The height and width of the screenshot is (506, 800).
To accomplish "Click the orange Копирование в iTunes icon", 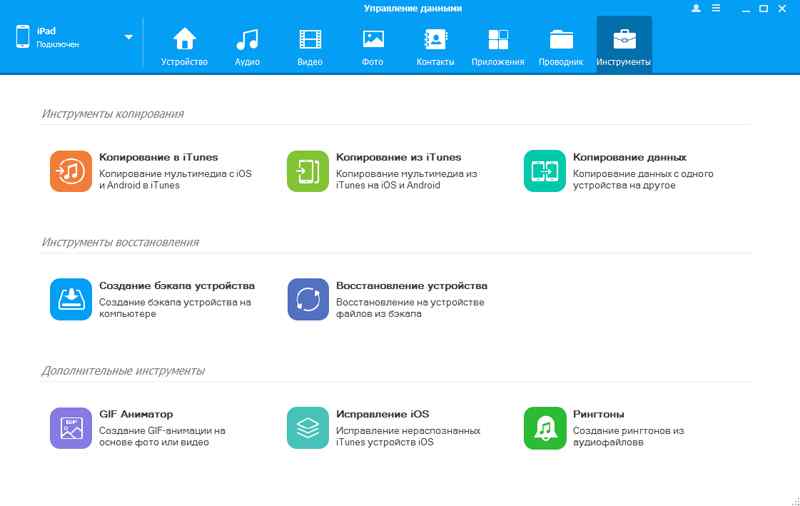I will 71,171.
